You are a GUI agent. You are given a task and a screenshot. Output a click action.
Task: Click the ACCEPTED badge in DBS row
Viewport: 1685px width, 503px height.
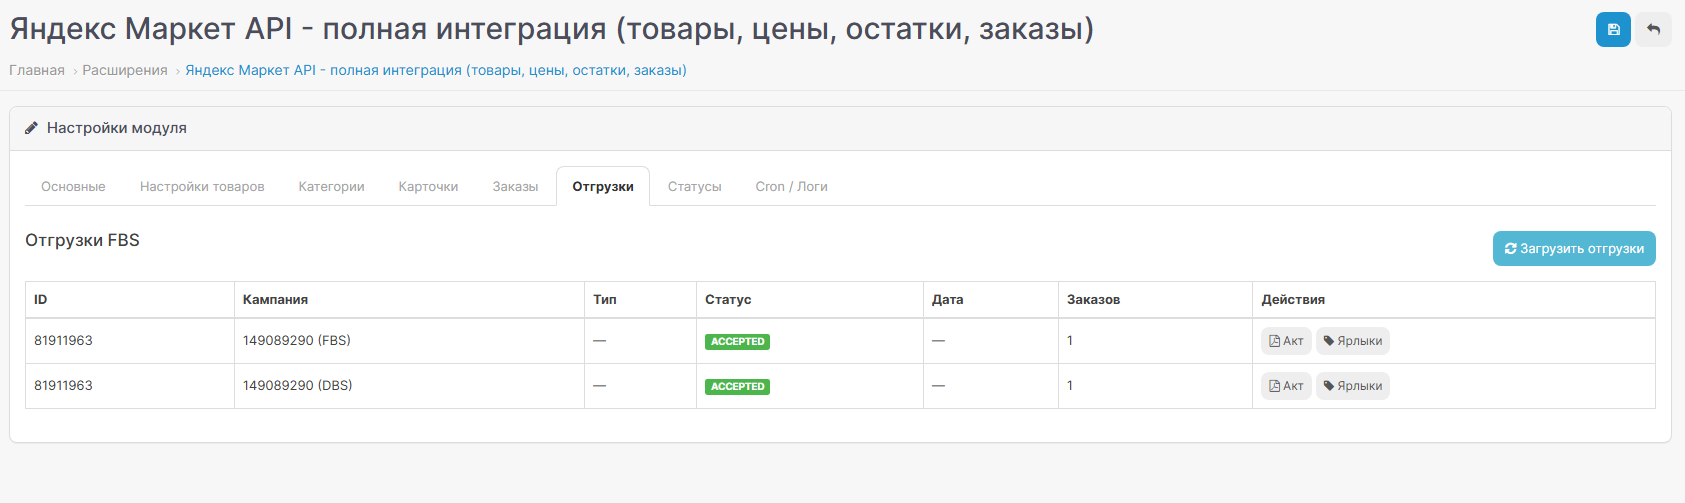(x=737, y=387)
